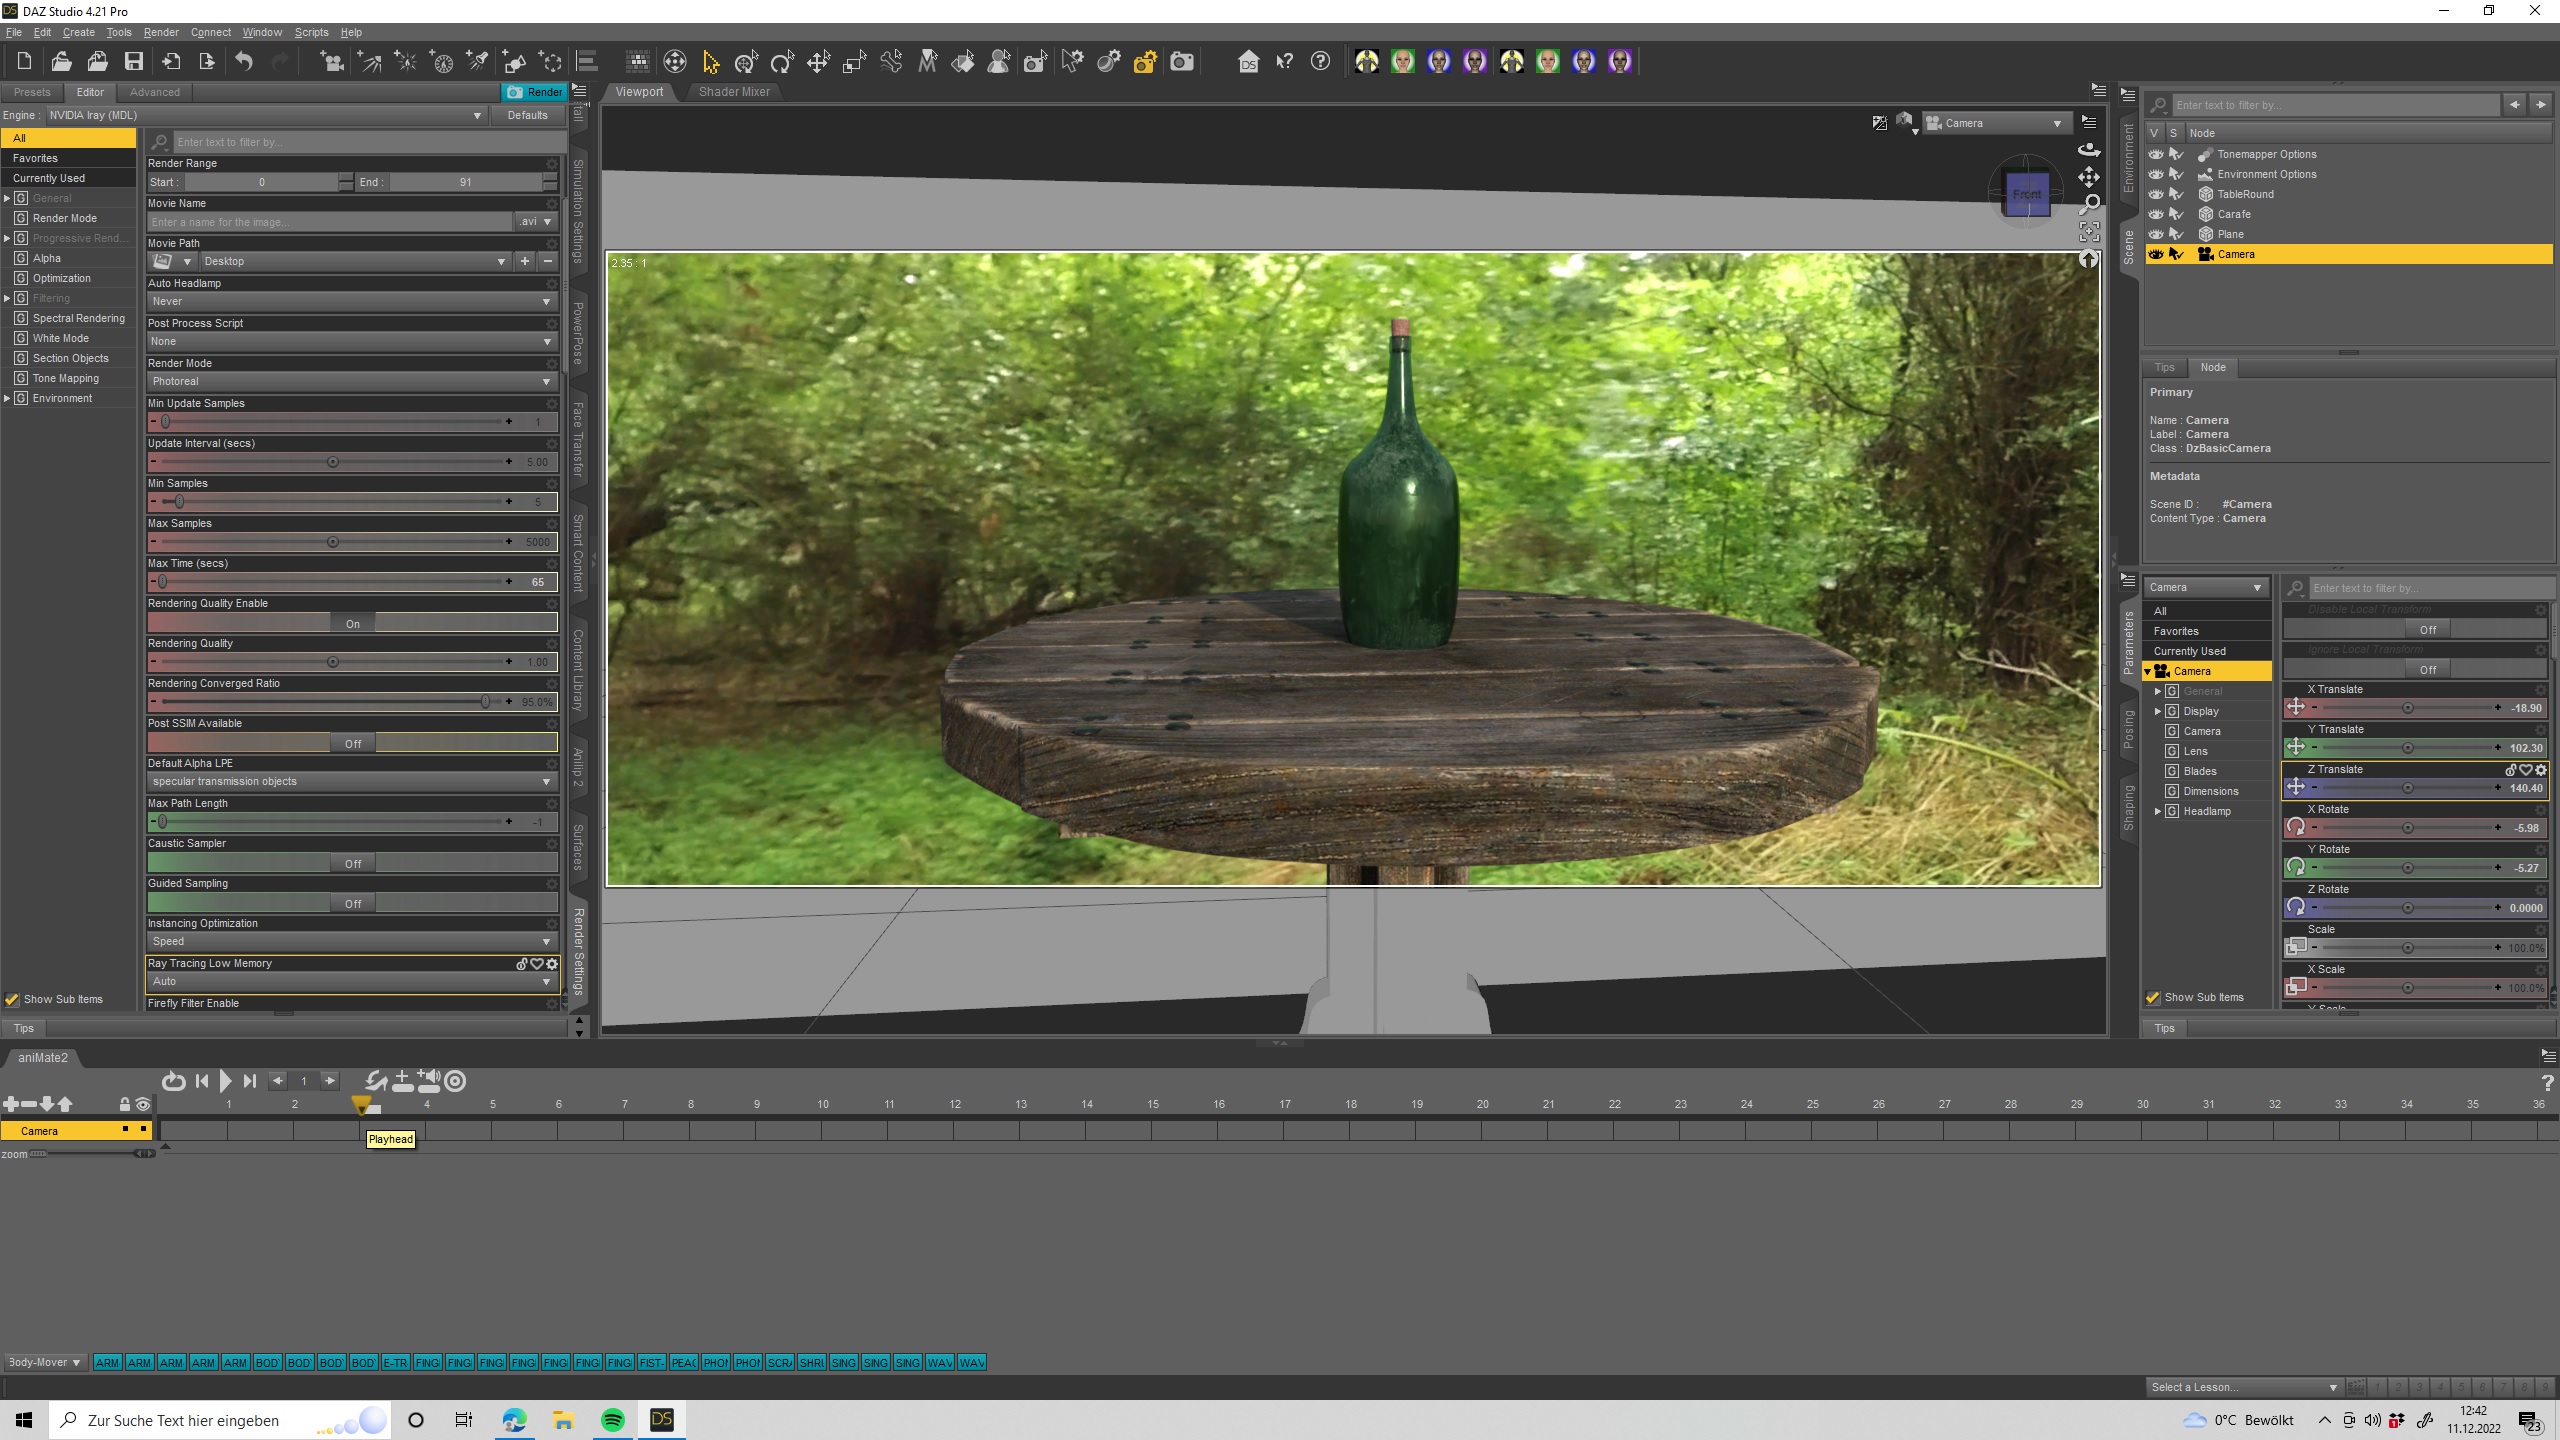
Task: Click the Rendering Quality slider
Action: click(333, 662)
